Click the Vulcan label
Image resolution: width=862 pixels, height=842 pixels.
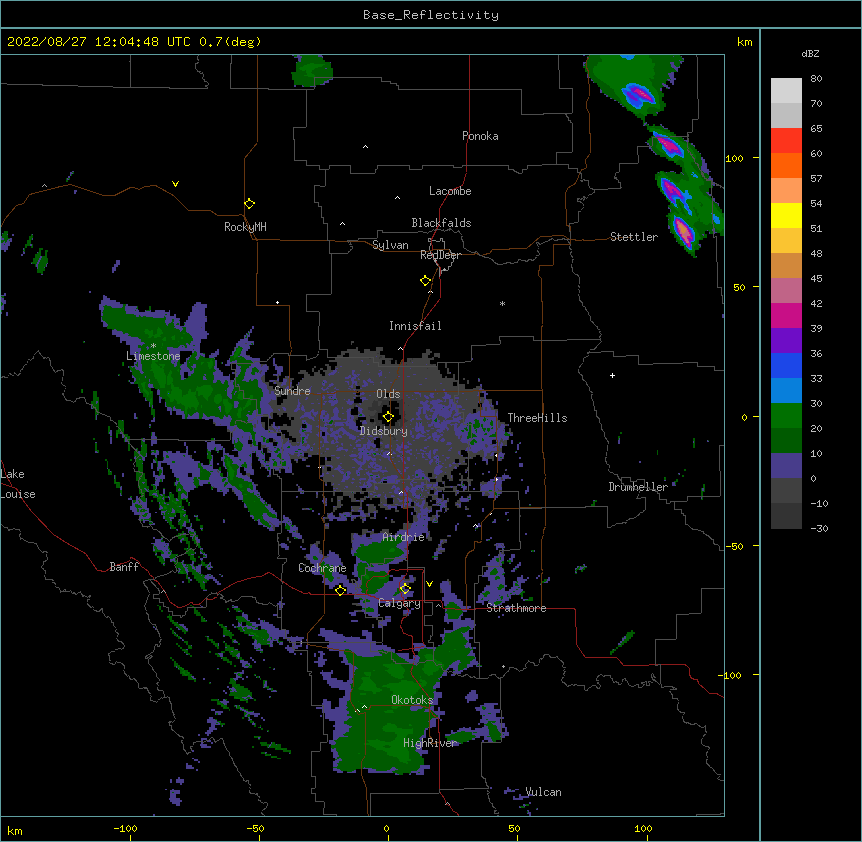(543, 792)
